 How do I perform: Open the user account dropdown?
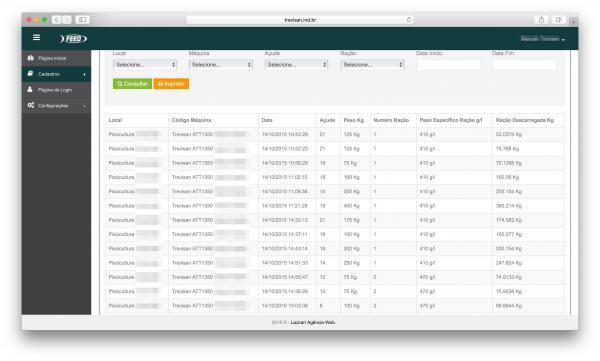542,39
